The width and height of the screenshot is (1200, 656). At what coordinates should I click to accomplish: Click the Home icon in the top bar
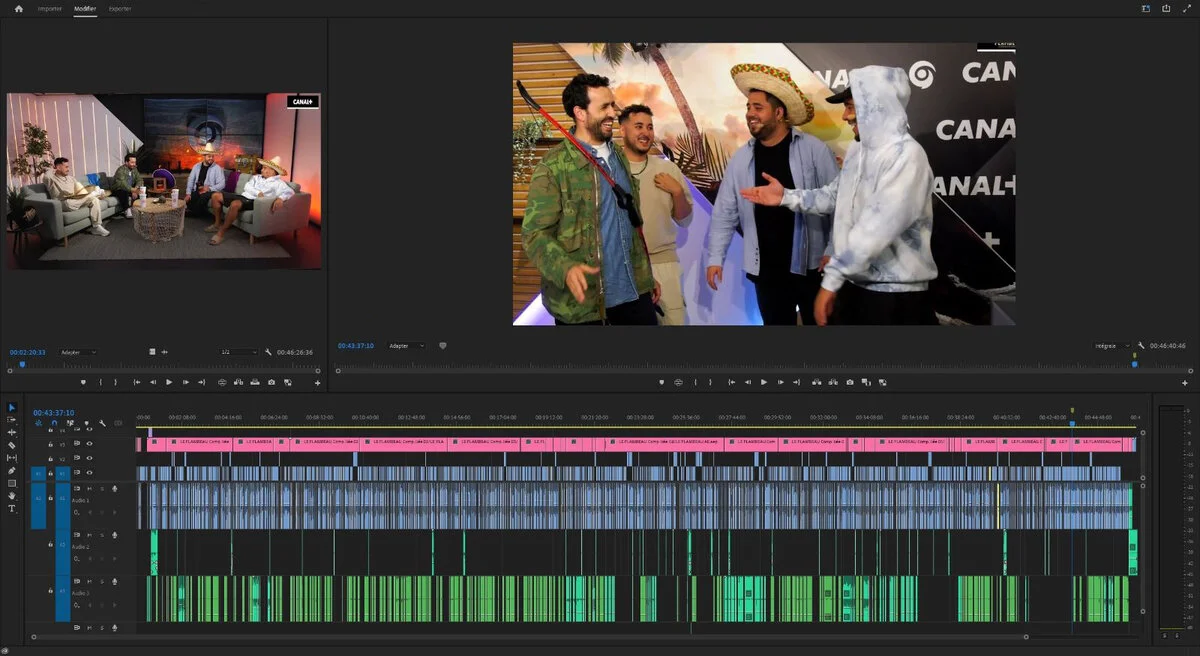pyautogui.click(x=18, y=9)
